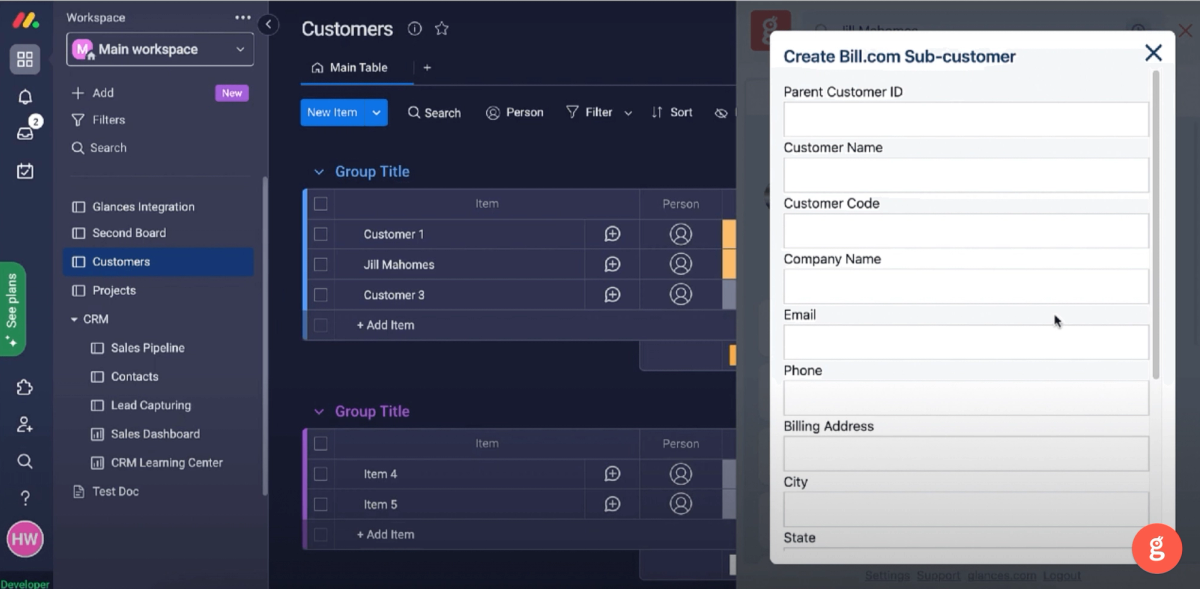The width and height of the screenshot is (1200, 589).
Task: Click into the Parent Customer ID field
Action: click(x=966, y=119)
